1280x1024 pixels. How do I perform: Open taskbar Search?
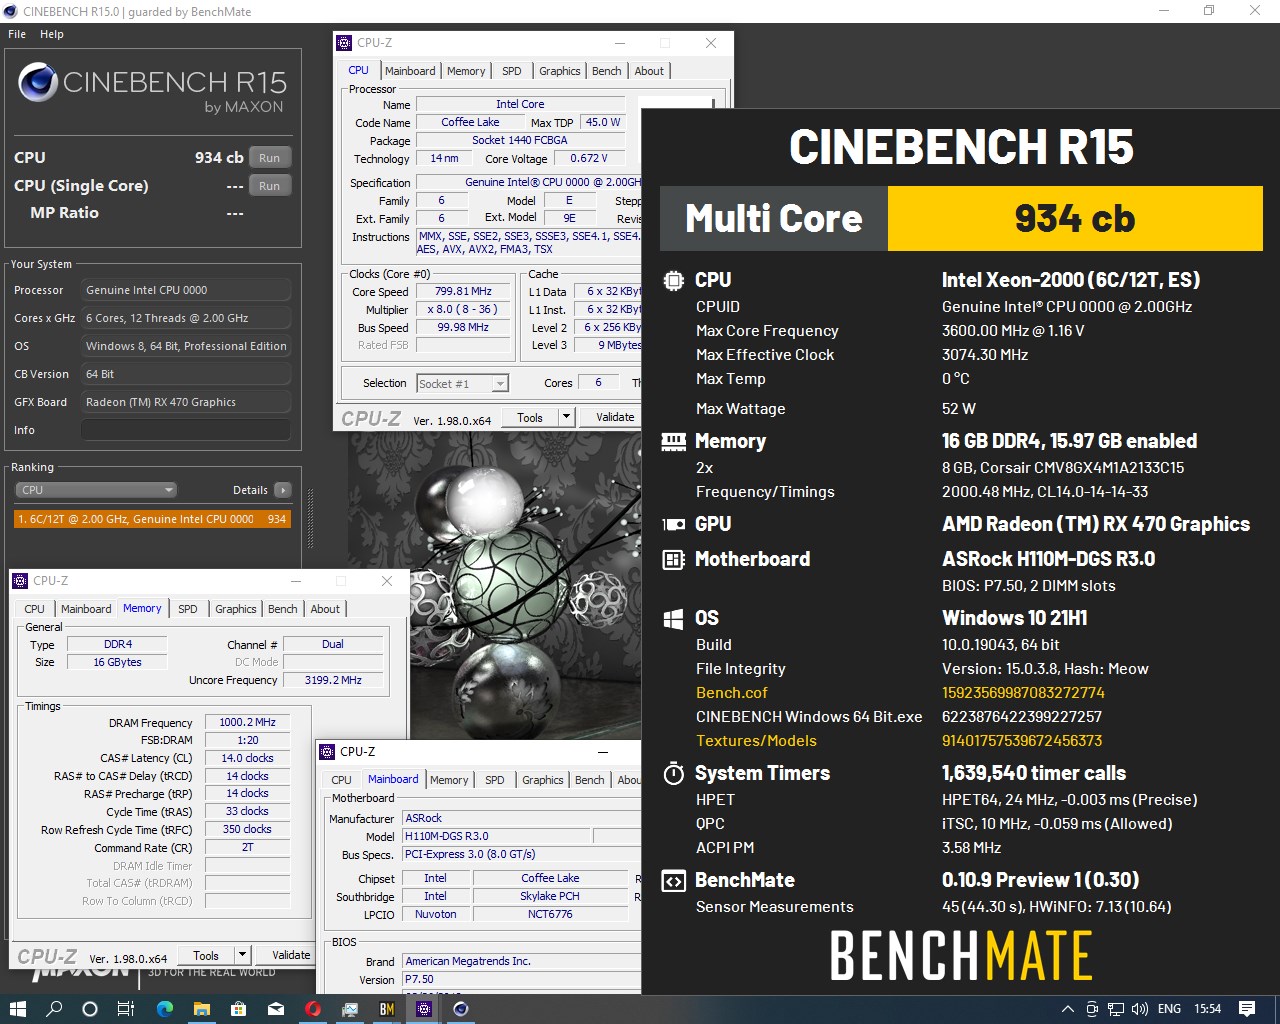pyautogui.click(x=54, y=1009)
